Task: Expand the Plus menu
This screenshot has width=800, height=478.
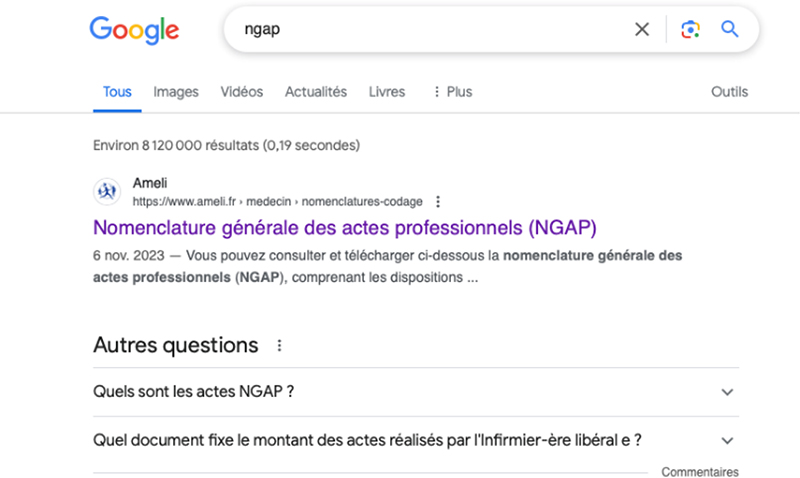Action: [x=453, y=92]
